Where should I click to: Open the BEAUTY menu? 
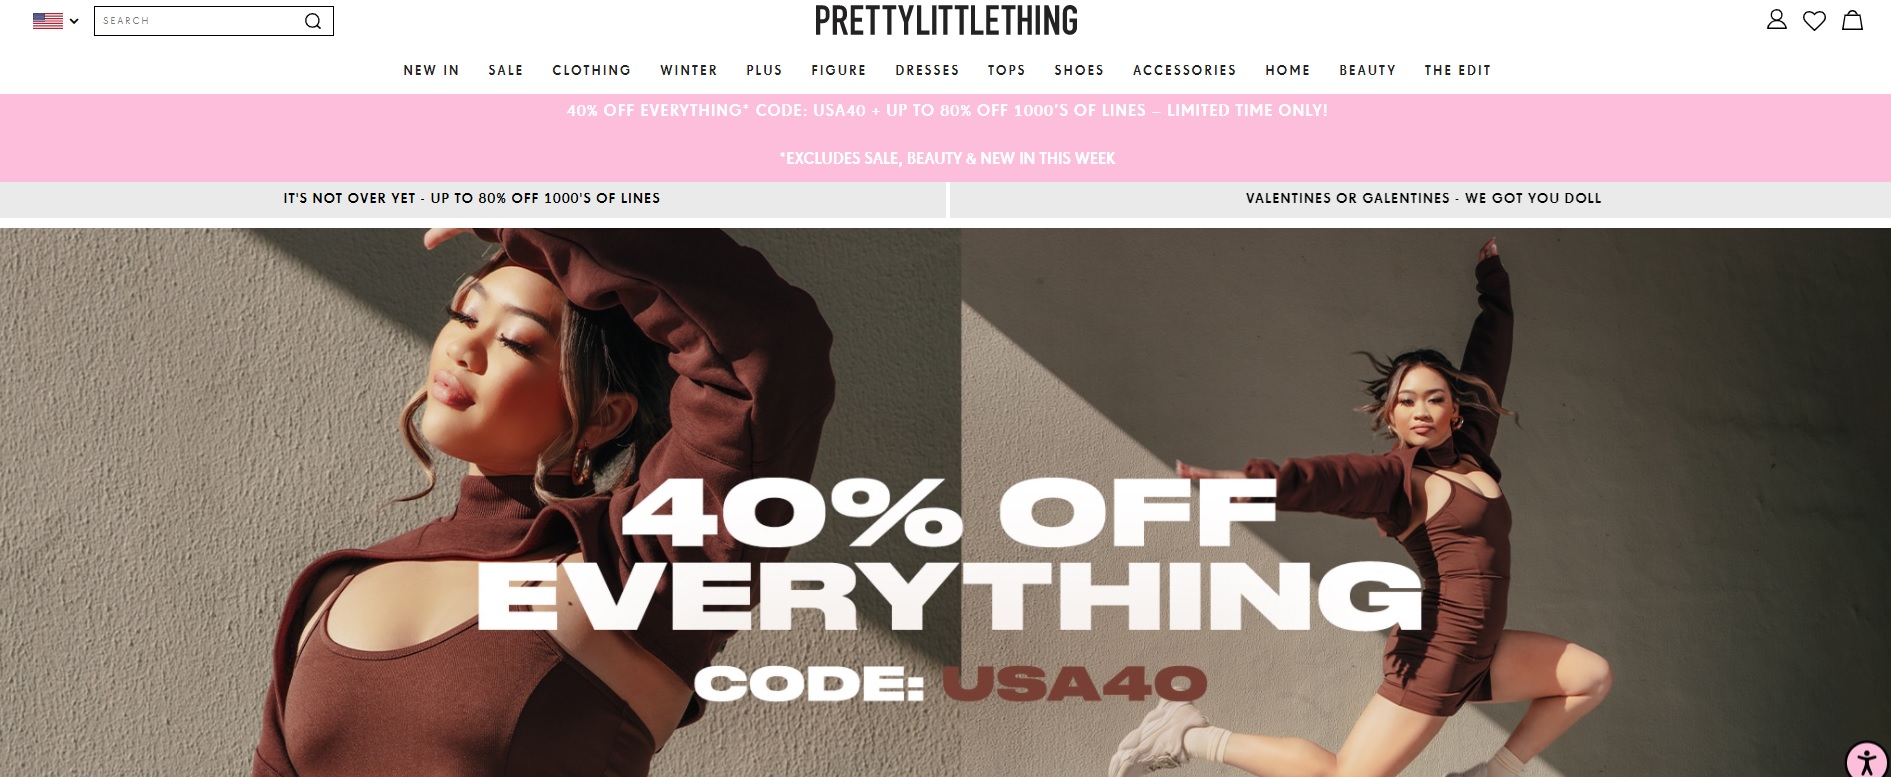tap(1367, 70)
